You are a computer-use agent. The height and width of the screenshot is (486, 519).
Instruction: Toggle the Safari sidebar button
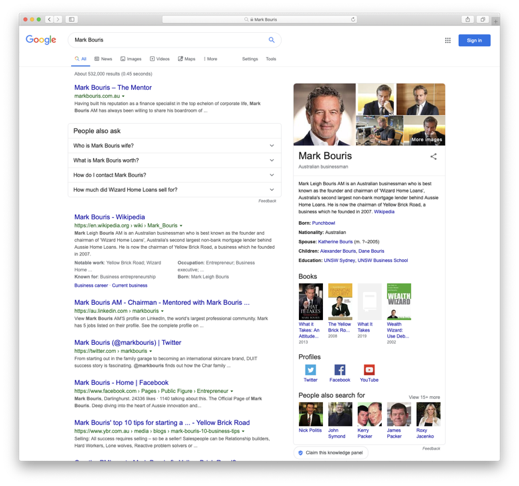72,19
